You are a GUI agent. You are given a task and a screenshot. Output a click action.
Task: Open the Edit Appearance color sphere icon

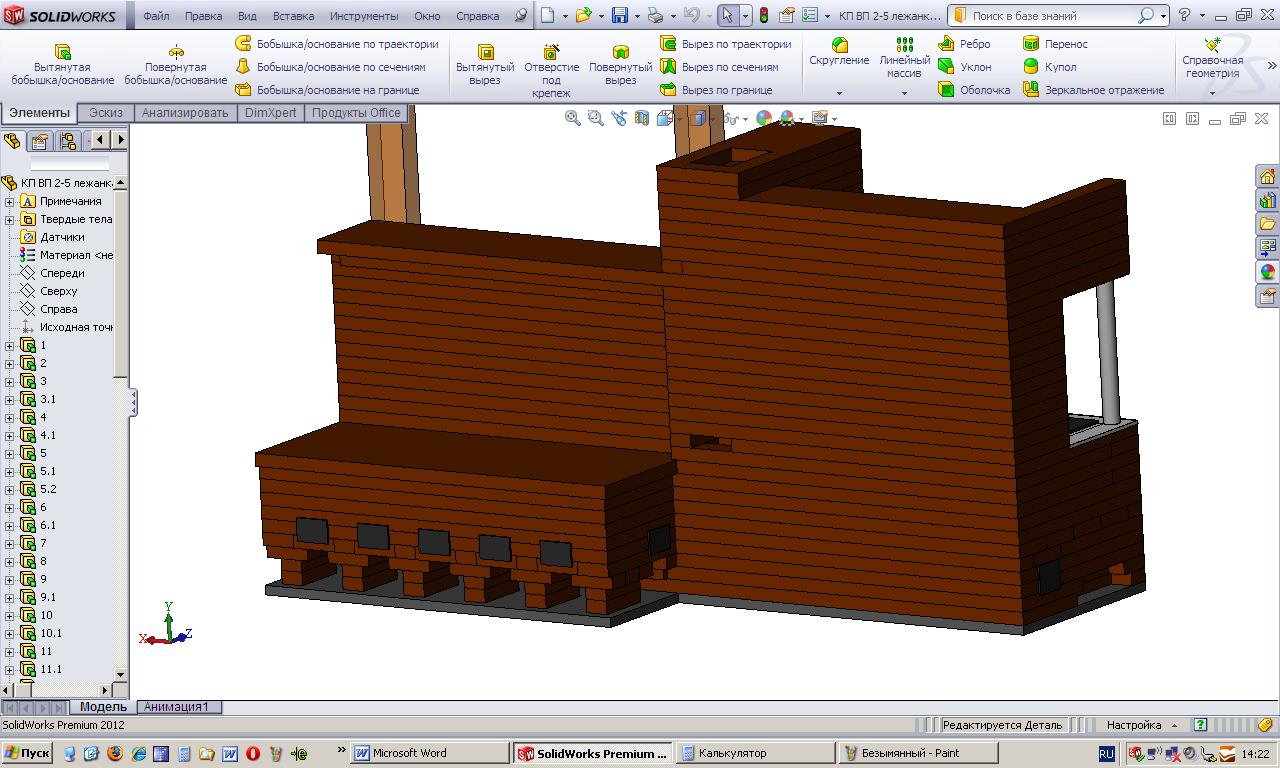[764, 118]
